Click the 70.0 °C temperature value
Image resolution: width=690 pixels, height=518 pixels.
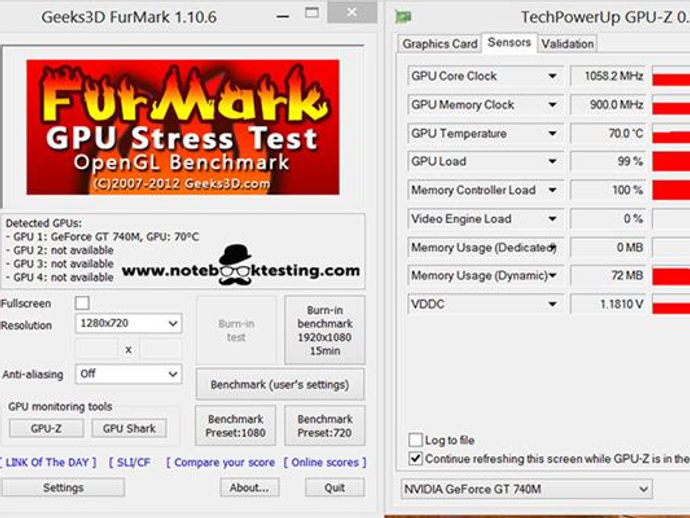pyautogui.click(x=608, y=133)
